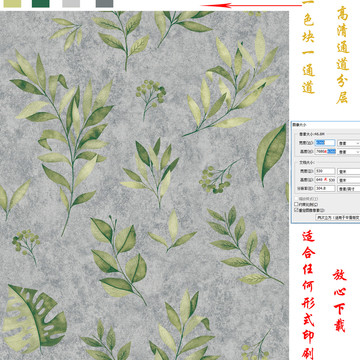Screen dimensions: 360x360
Task: Click the pixel height input field
Action: (325, 151)
